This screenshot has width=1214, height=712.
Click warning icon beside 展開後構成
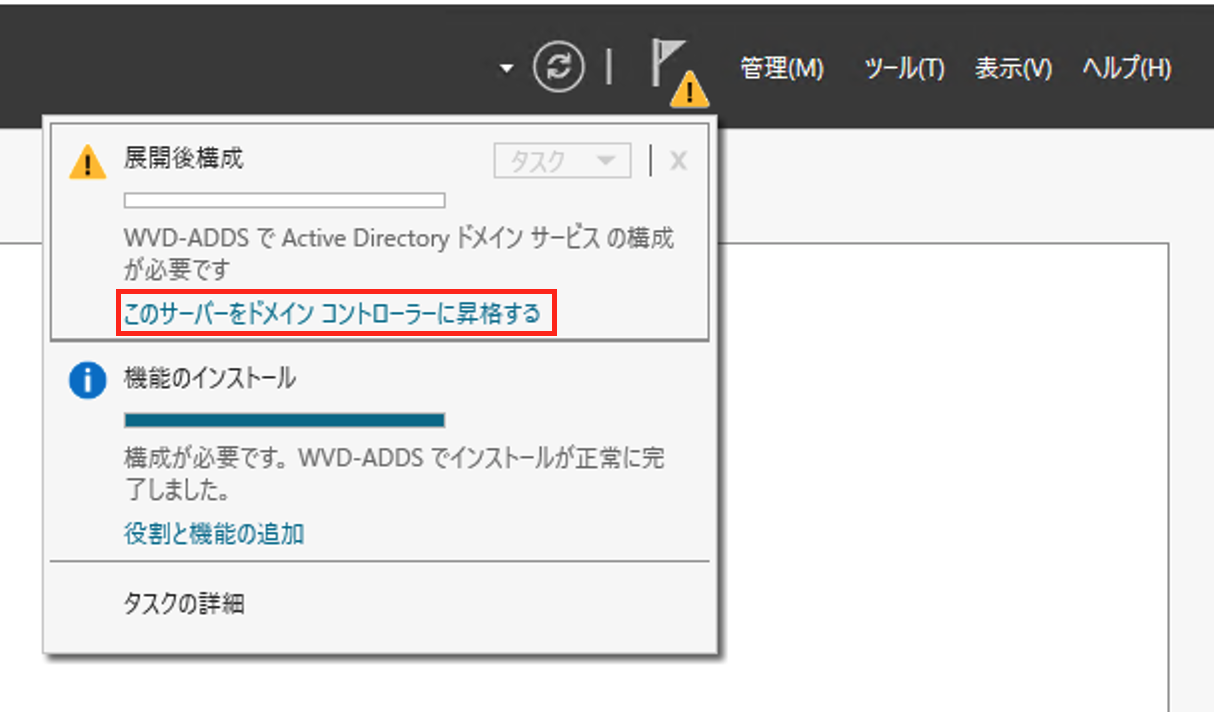pyautogui.click(x=88, y=161)
